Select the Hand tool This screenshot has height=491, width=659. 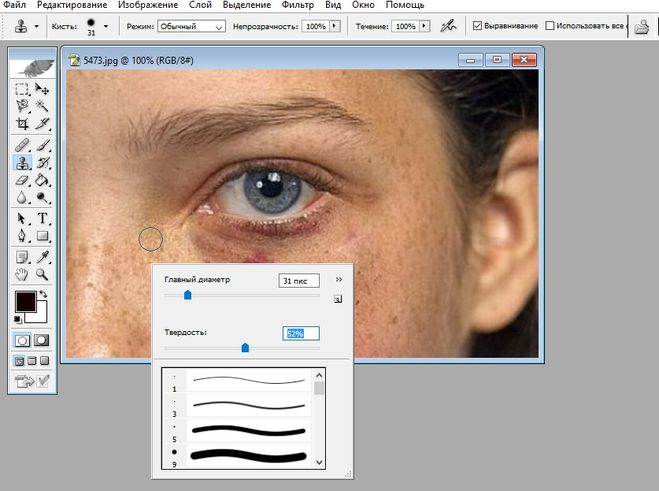(22, 273)
